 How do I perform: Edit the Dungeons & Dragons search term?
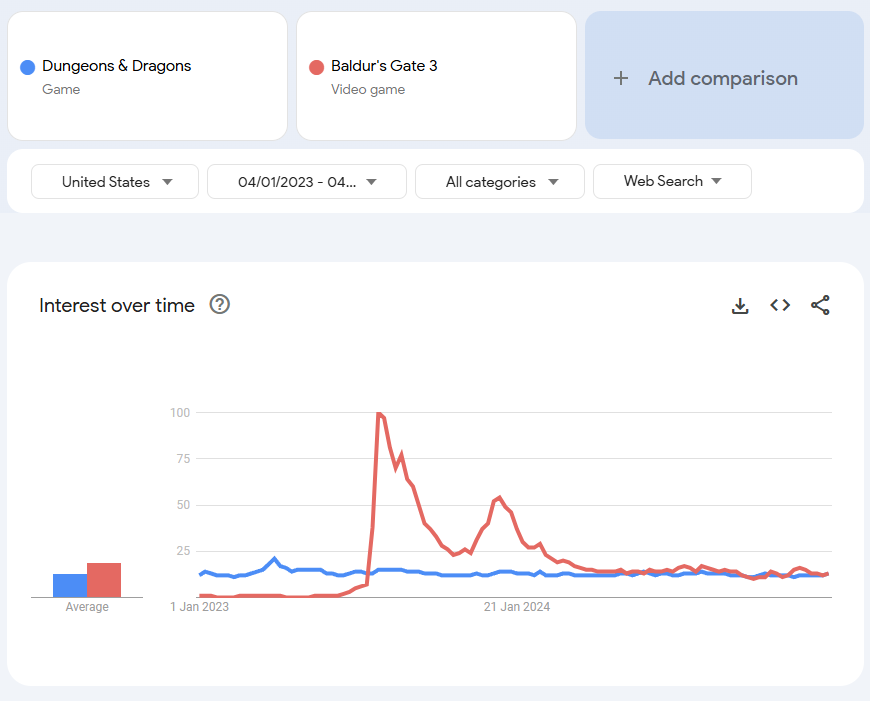click(x=117, y=66)
